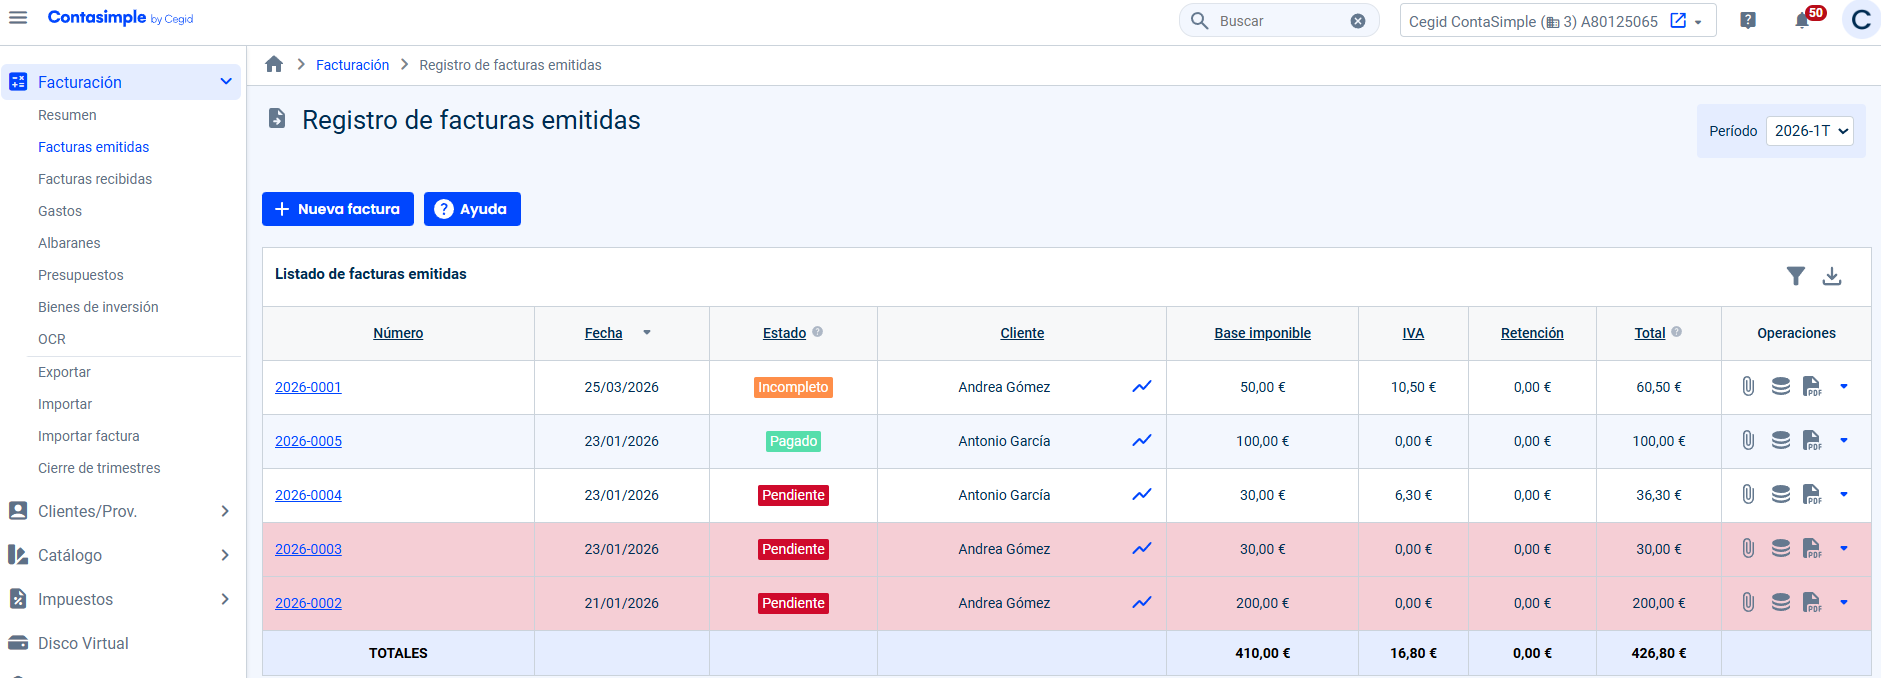View stats chart for Andrea Gómez 2026-0003
The height and width of the screenshot is (678, 1881).
click(1142, 549)
